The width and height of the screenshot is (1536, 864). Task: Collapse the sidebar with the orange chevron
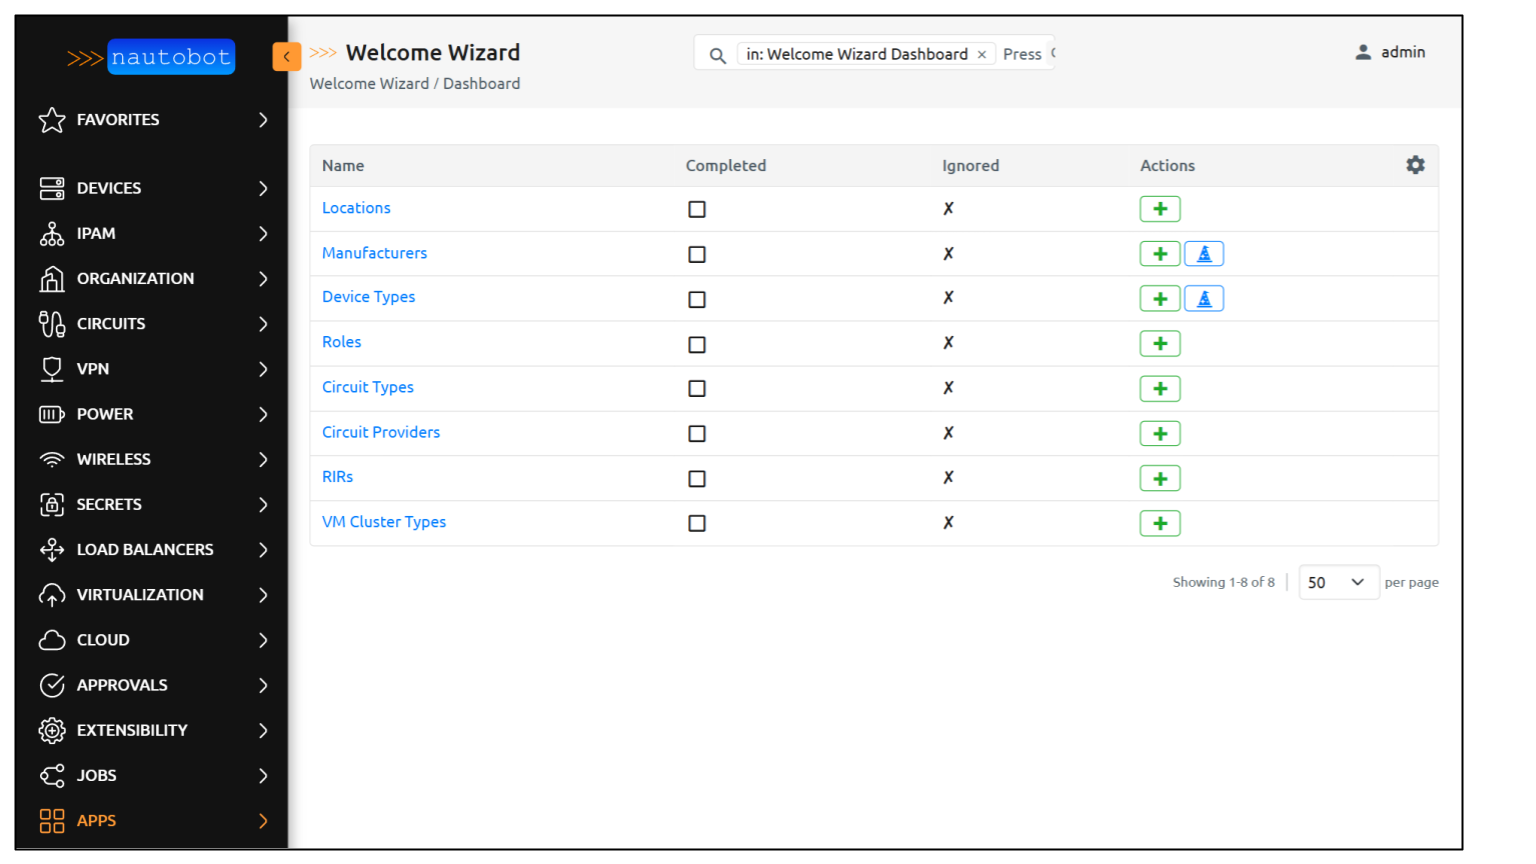click(x=287, y=57)
